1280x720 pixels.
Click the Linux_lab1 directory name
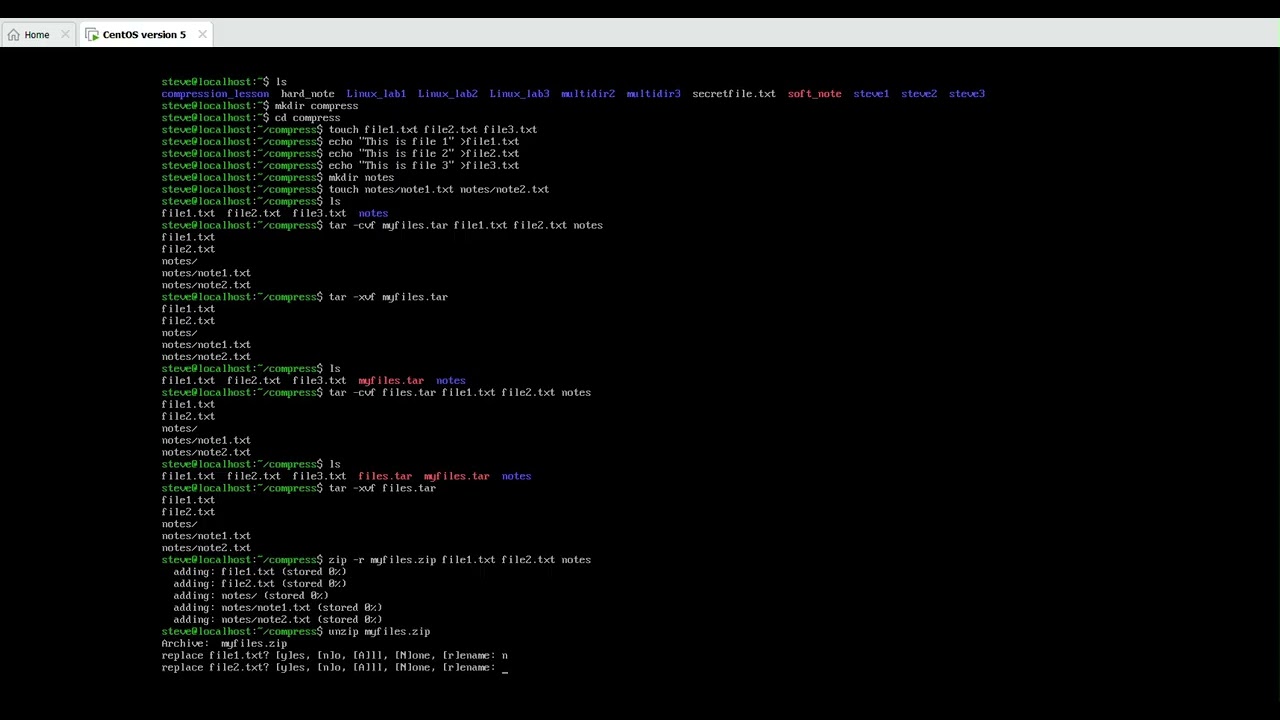coord(376,94)
